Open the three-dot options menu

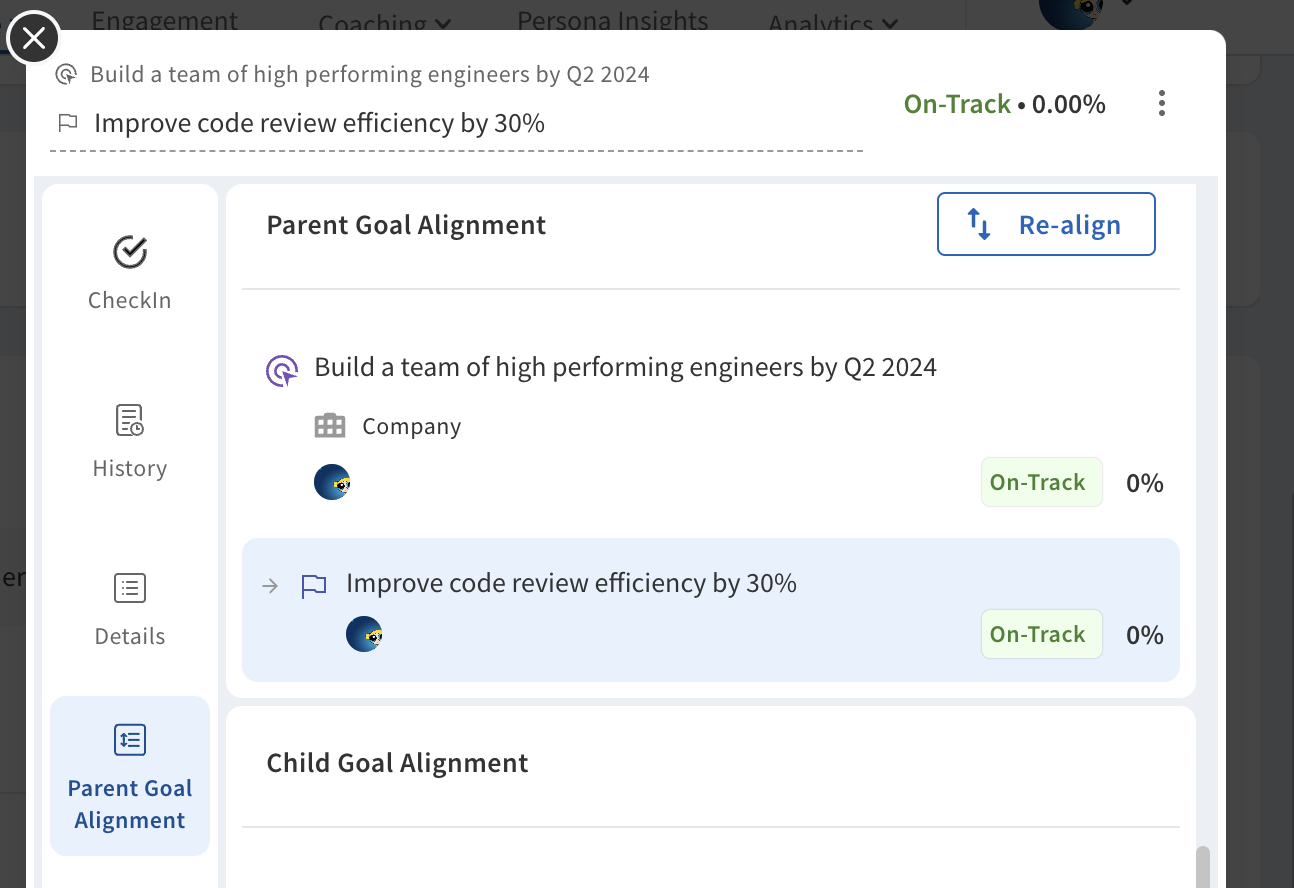click(1161, 104)
